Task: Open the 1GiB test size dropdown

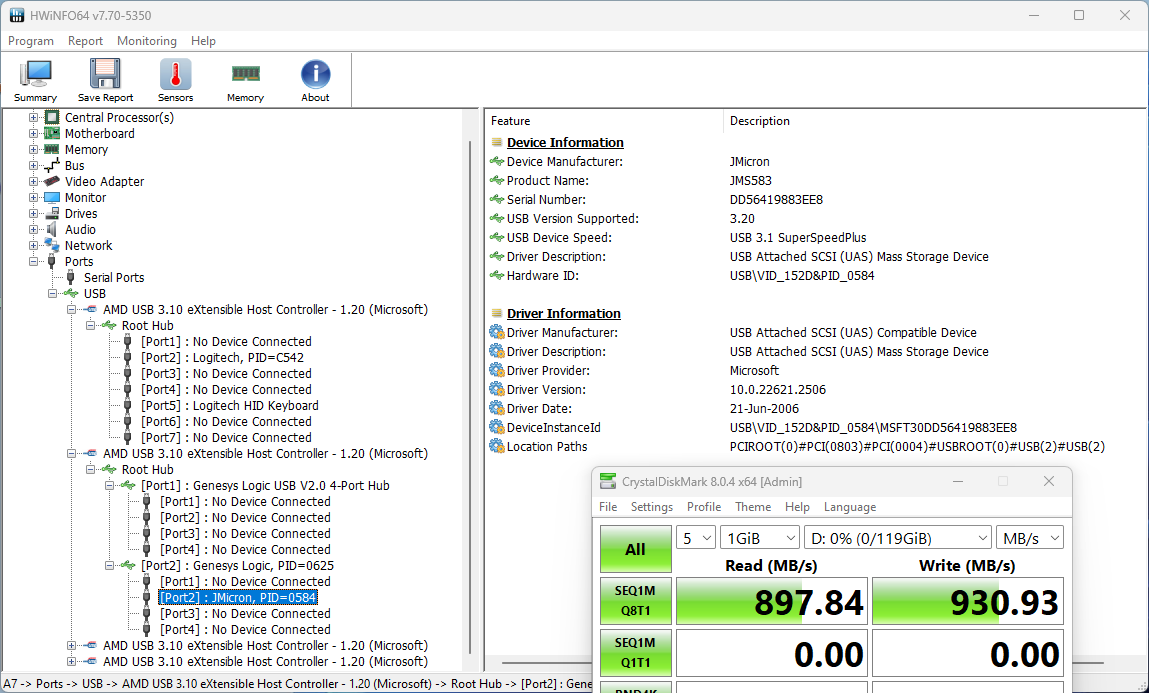Action: 760,538
